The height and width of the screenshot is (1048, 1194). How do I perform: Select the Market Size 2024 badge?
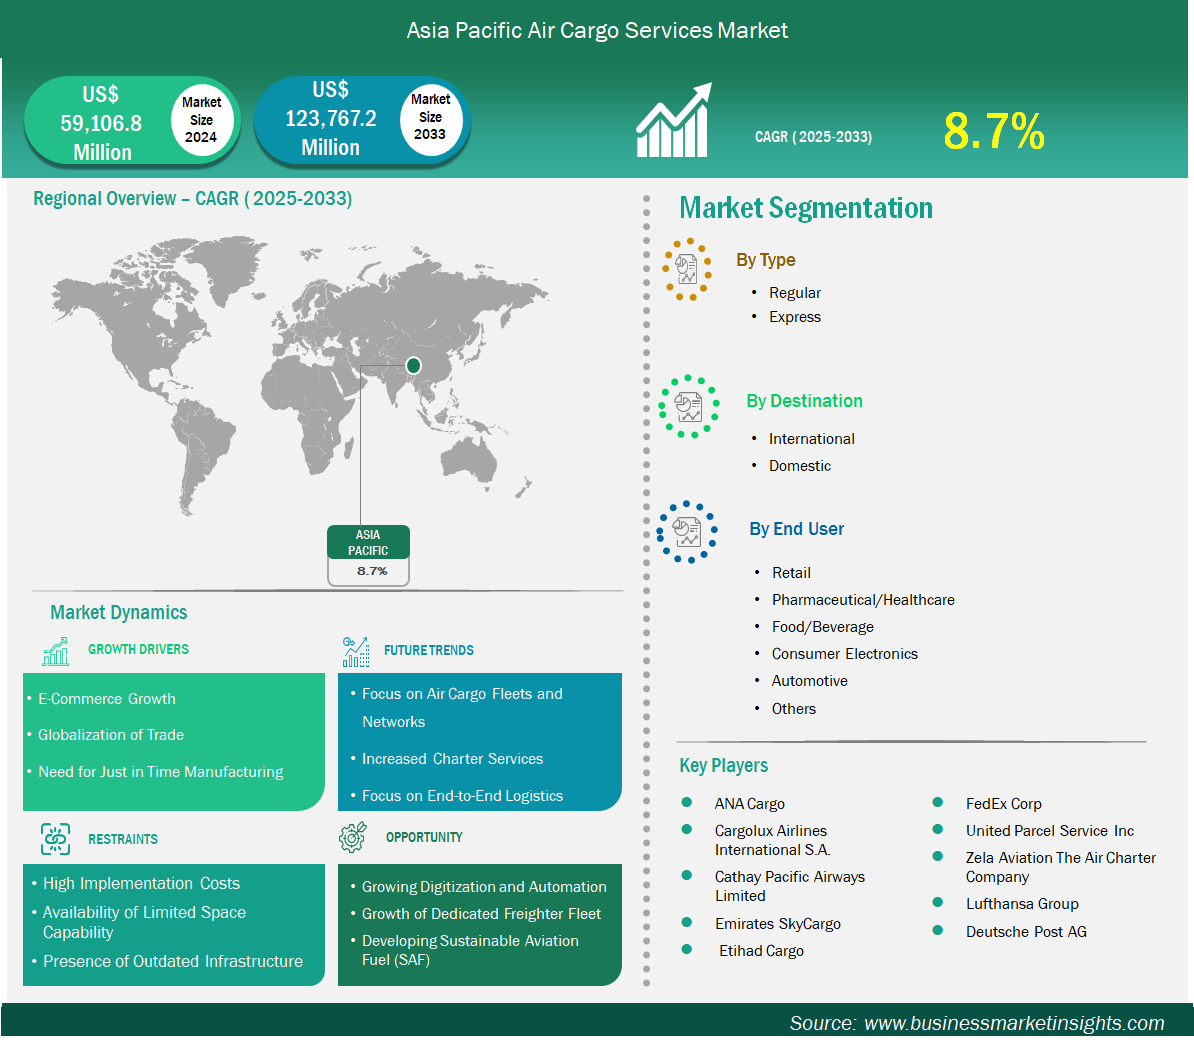point(201,120)
